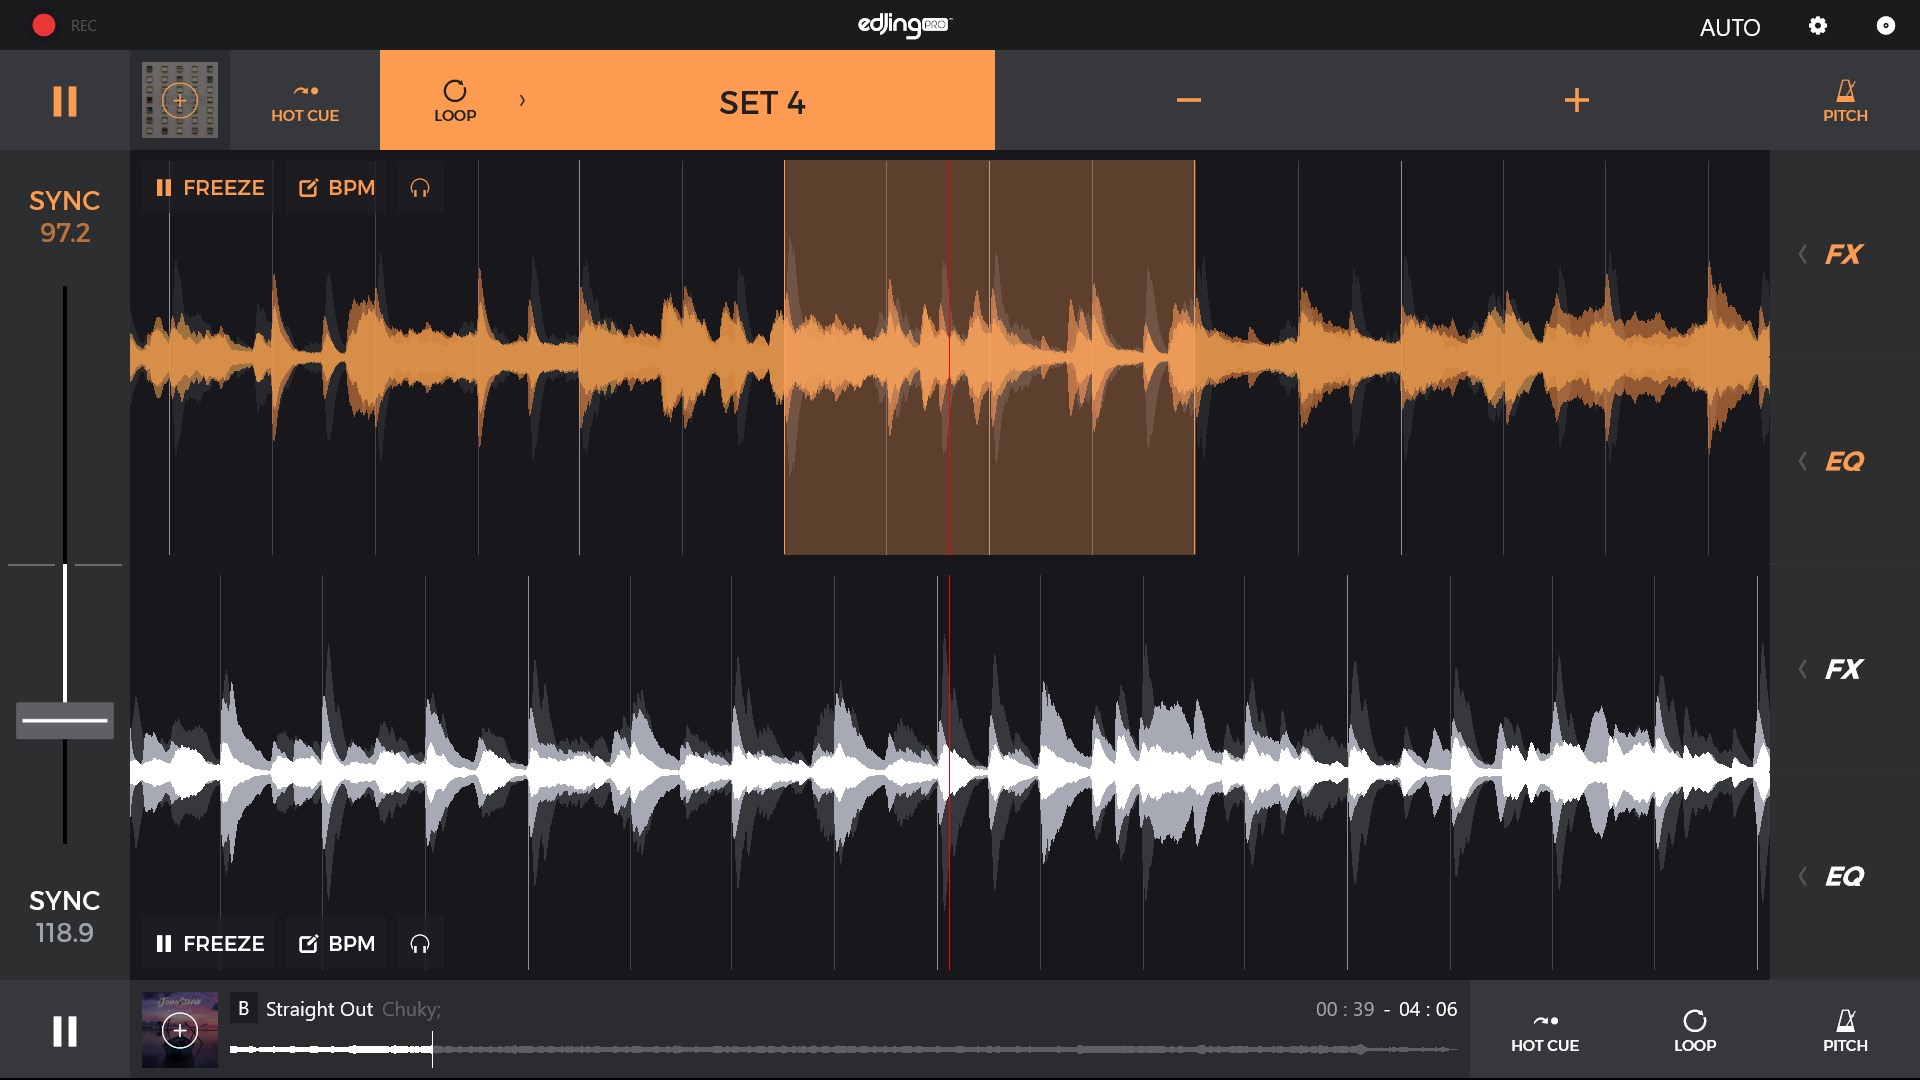Screen dimensions: 1920x1080
Task: Start recording with the REC control
Action: [x=44, y=25]
